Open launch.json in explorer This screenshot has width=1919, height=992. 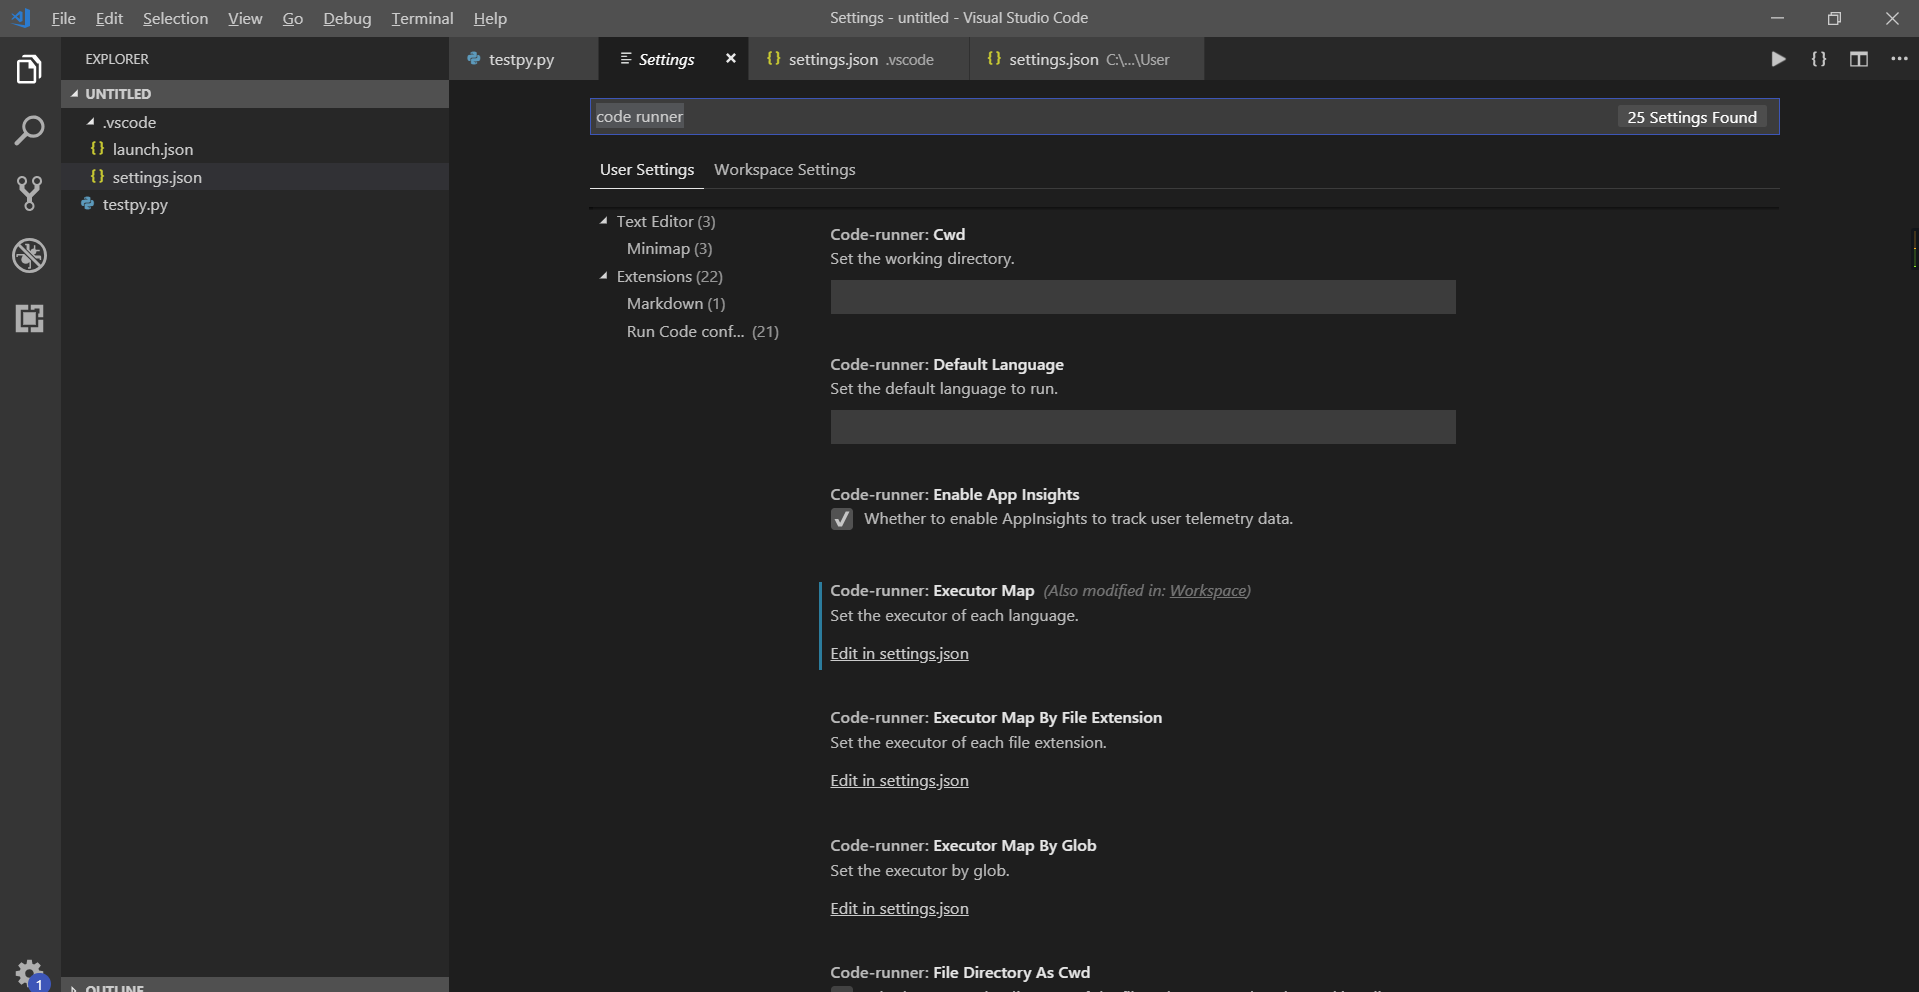coord(255,149)
